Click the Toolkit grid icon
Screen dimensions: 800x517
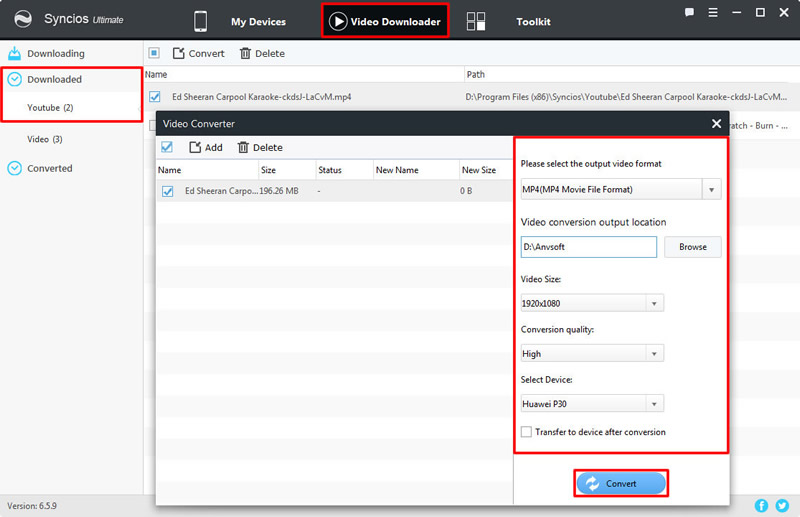tap(476, 21)
